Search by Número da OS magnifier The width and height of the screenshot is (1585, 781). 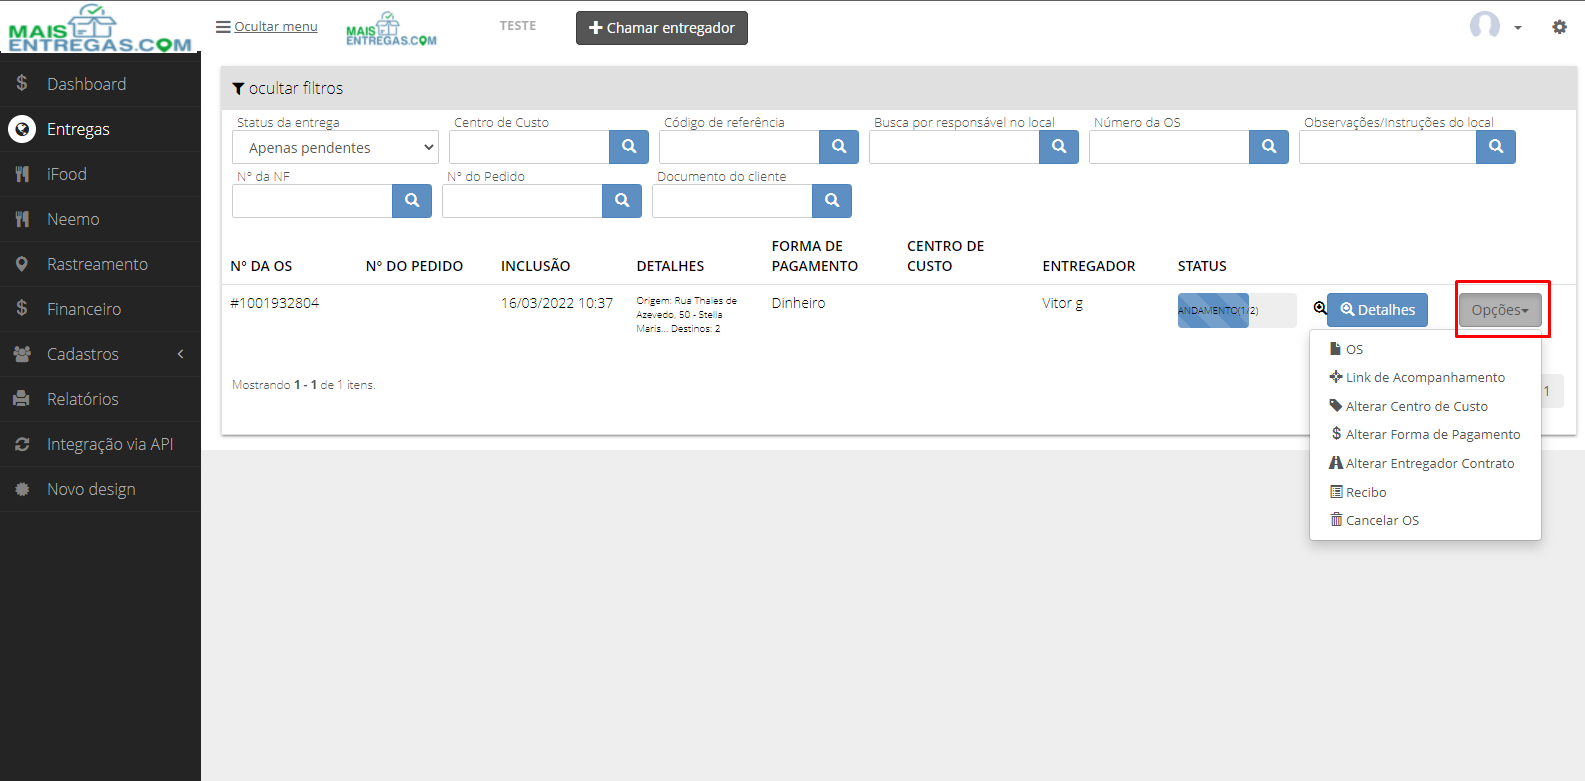(1269, 147)
